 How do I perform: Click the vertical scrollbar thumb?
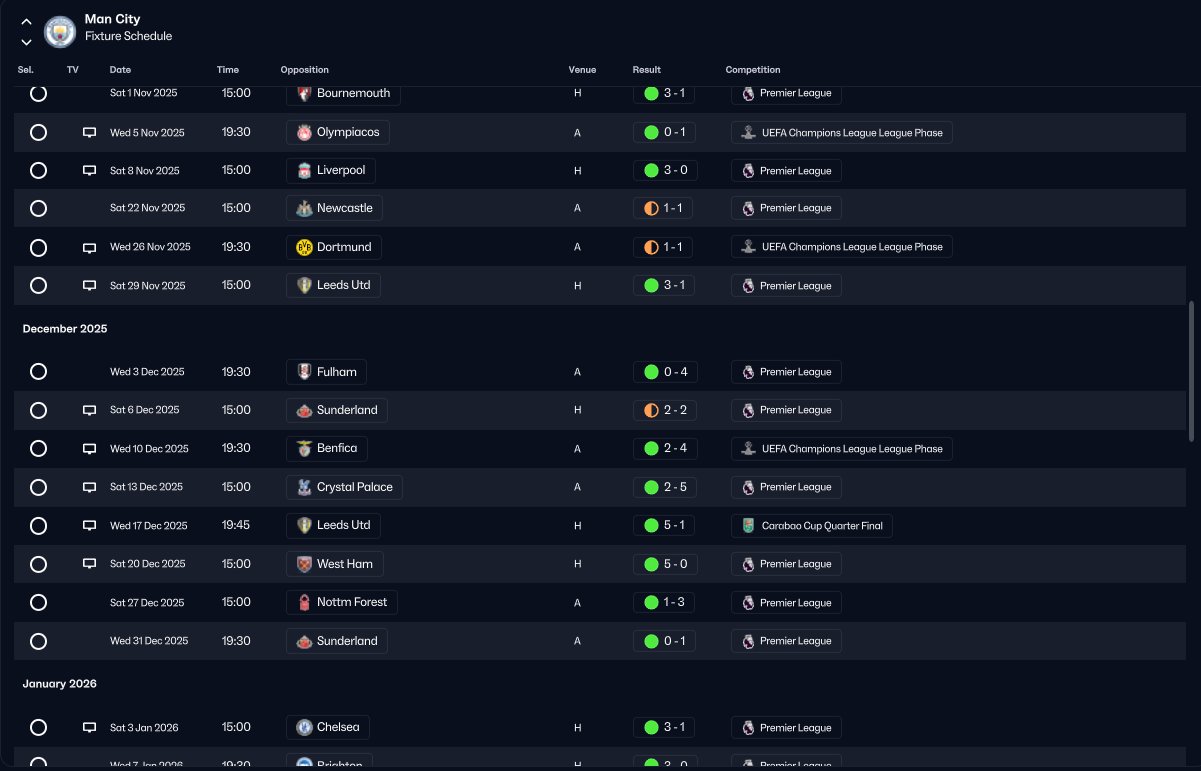1190,371
